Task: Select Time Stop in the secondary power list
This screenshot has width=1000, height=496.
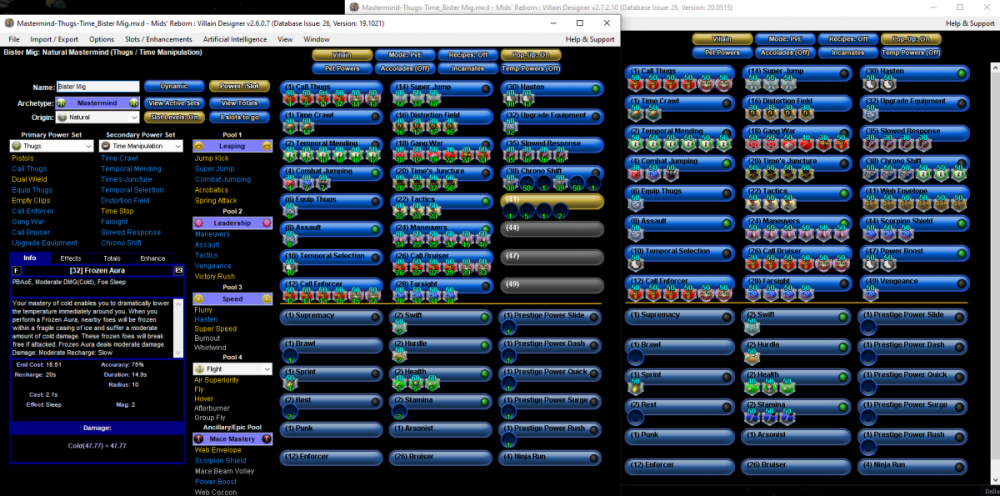Action: coord(117,211)
